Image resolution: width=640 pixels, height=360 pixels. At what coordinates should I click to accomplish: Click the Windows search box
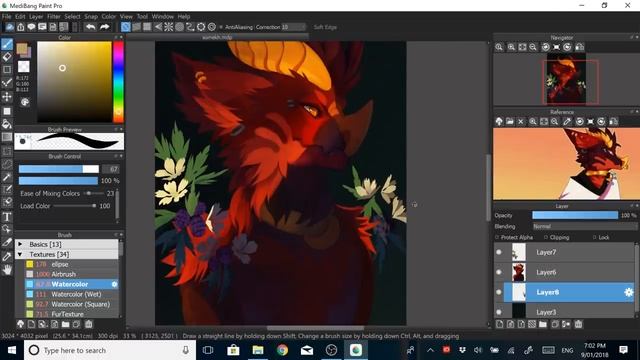pyautogui.click(x=110, y=350)
